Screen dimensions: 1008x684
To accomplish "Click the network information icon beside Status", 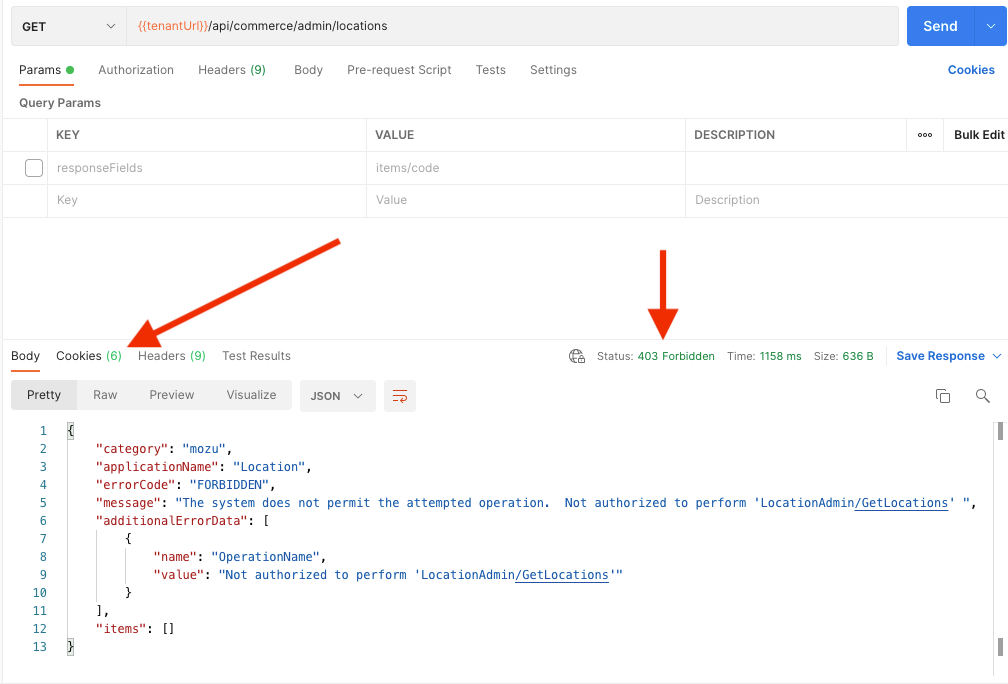I will coord(577,355).
